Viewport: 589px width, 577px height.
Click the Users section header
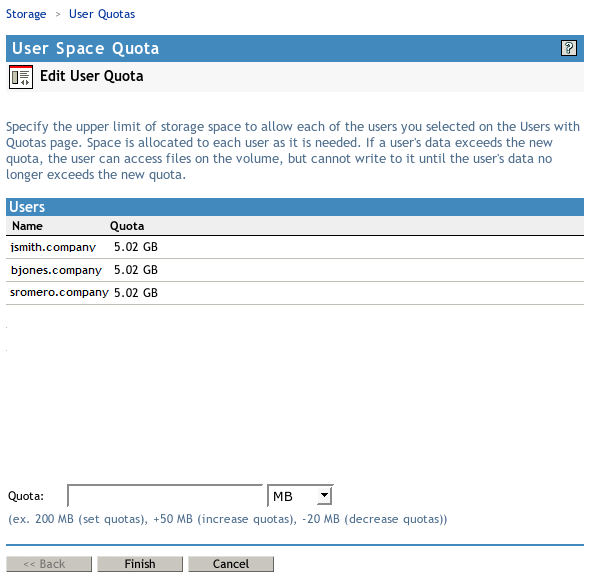point(295,207)
